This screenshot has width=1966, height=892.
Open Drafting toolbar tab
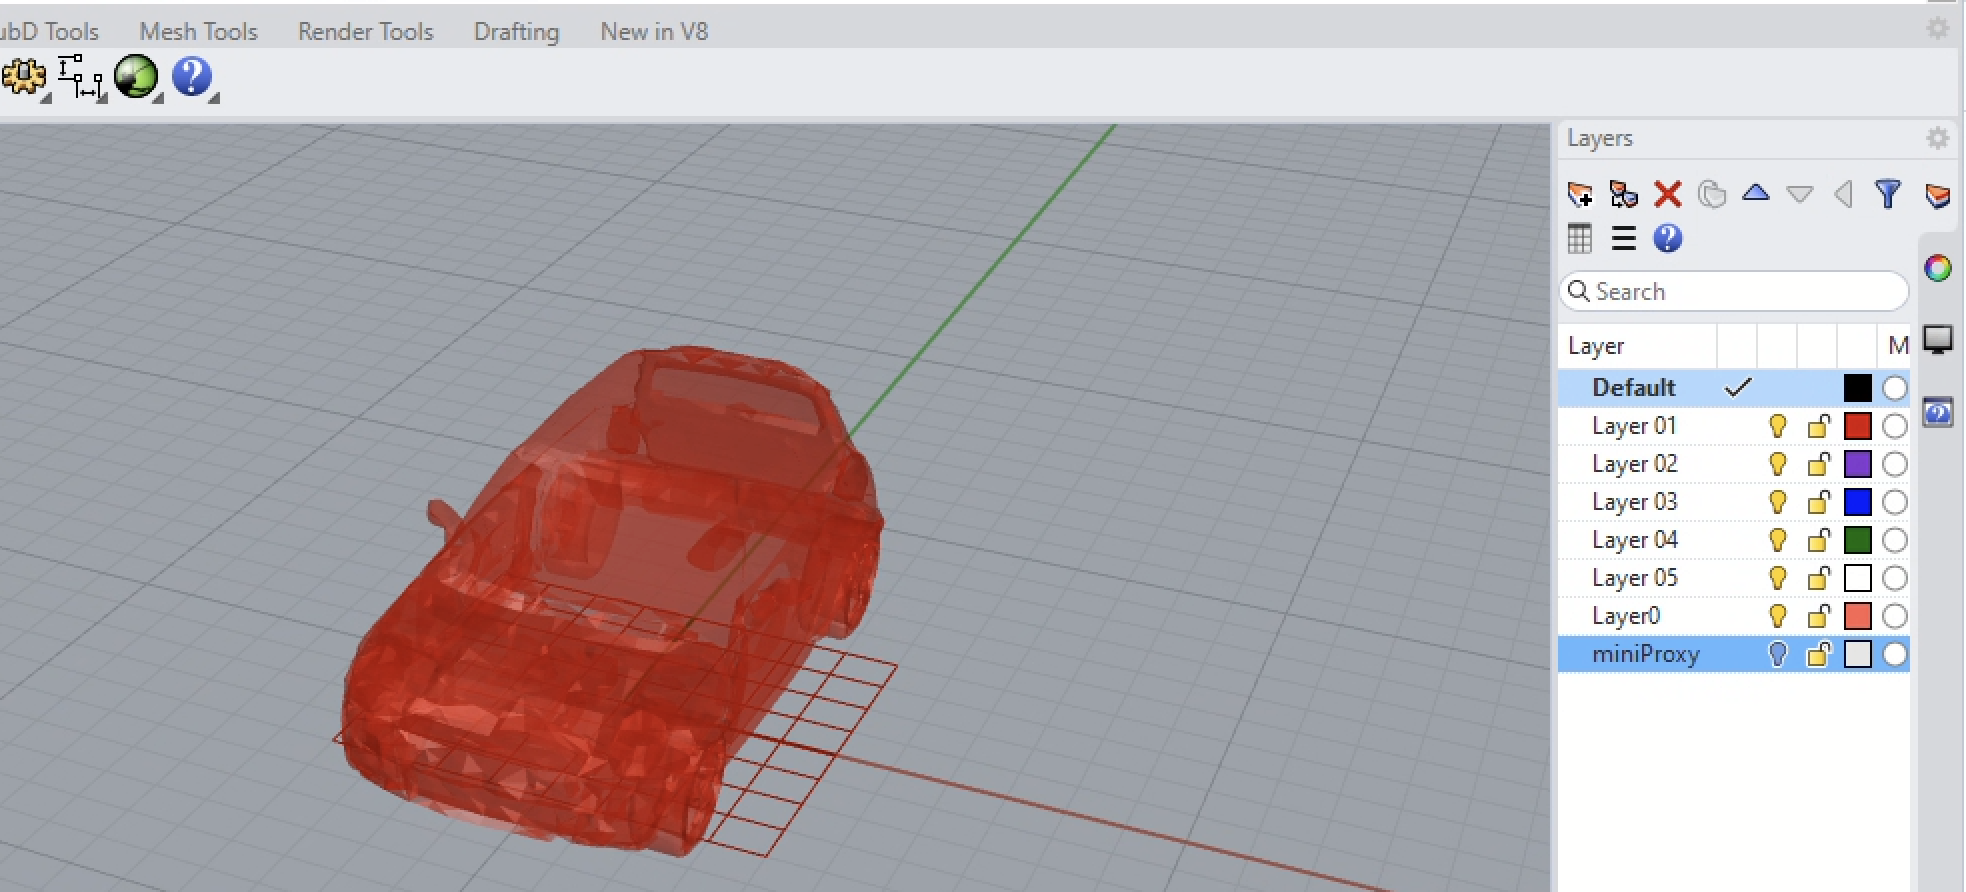tap(516, 31)
